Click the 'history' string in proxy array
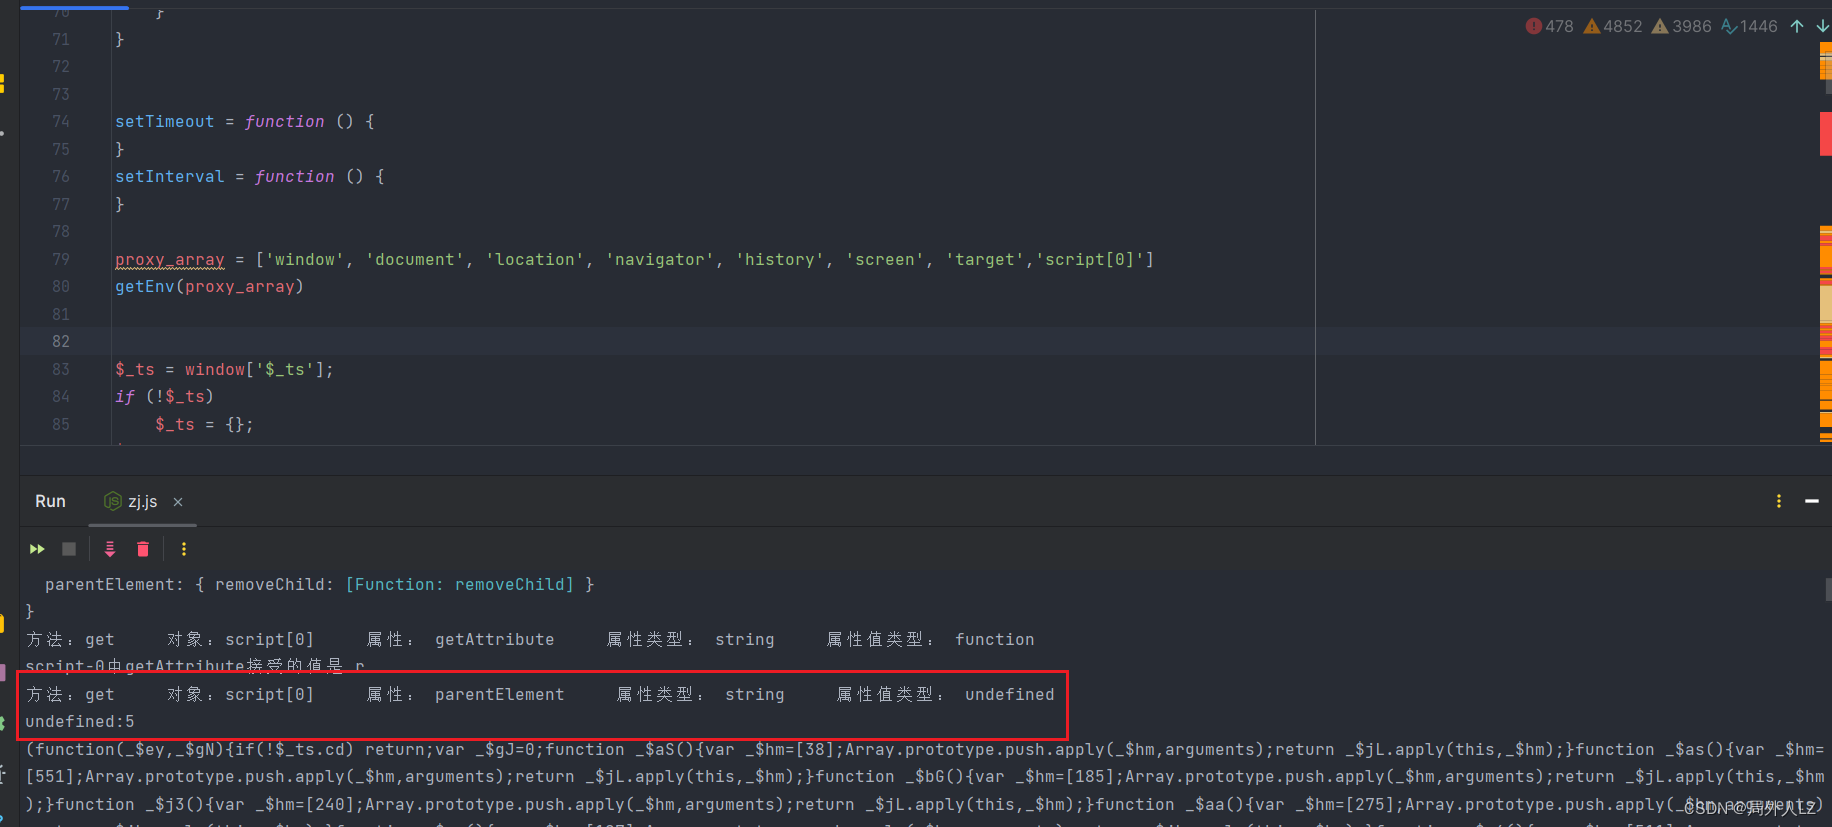Image resolution: width=1832 pixels, height=827 pixels. coord(780,260)
